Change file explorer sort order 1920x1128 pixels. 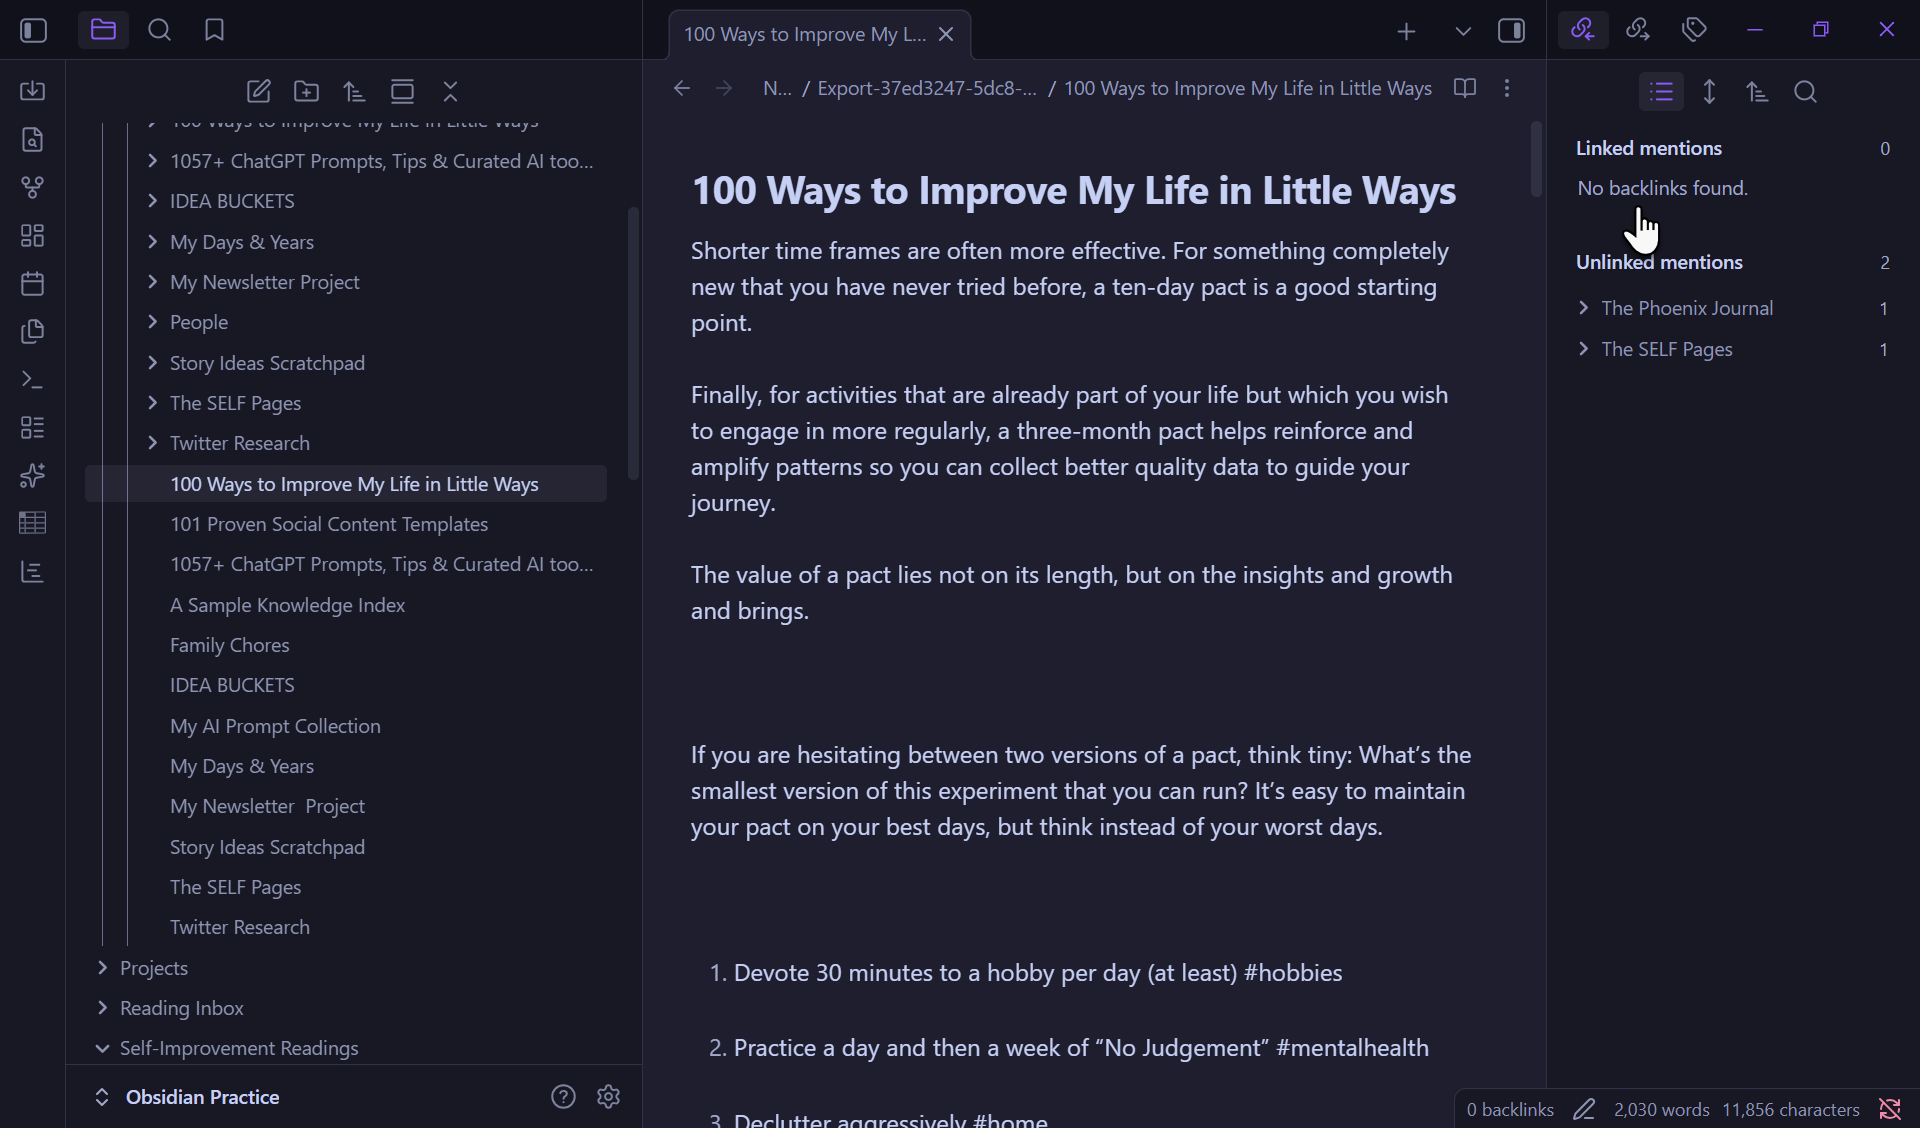(354, 91)
